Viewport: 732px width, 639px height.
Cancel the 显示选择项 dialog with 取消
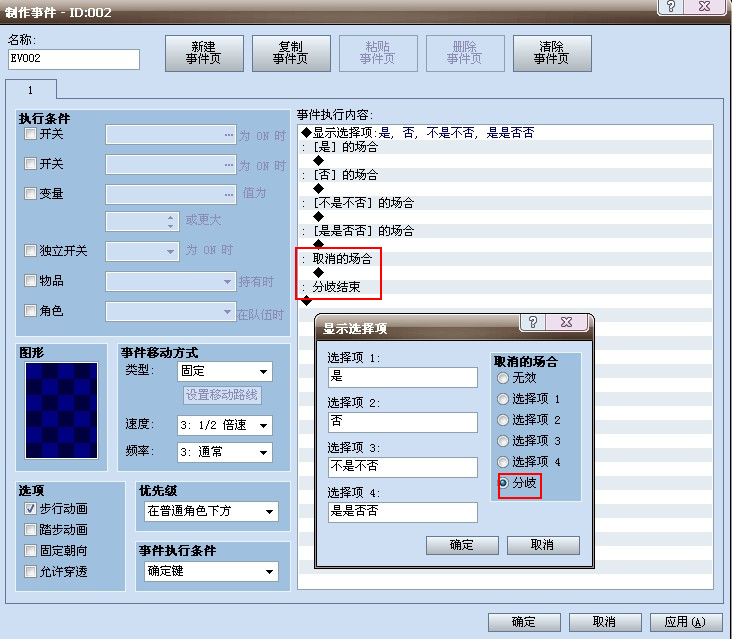click(x=543, y=545)
